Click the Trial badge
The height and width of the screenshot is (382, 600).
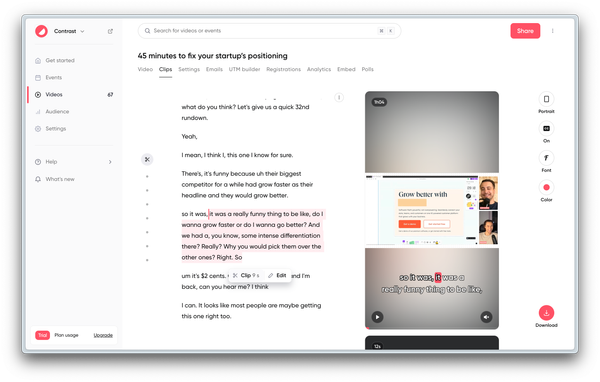[x=42, y=335]
